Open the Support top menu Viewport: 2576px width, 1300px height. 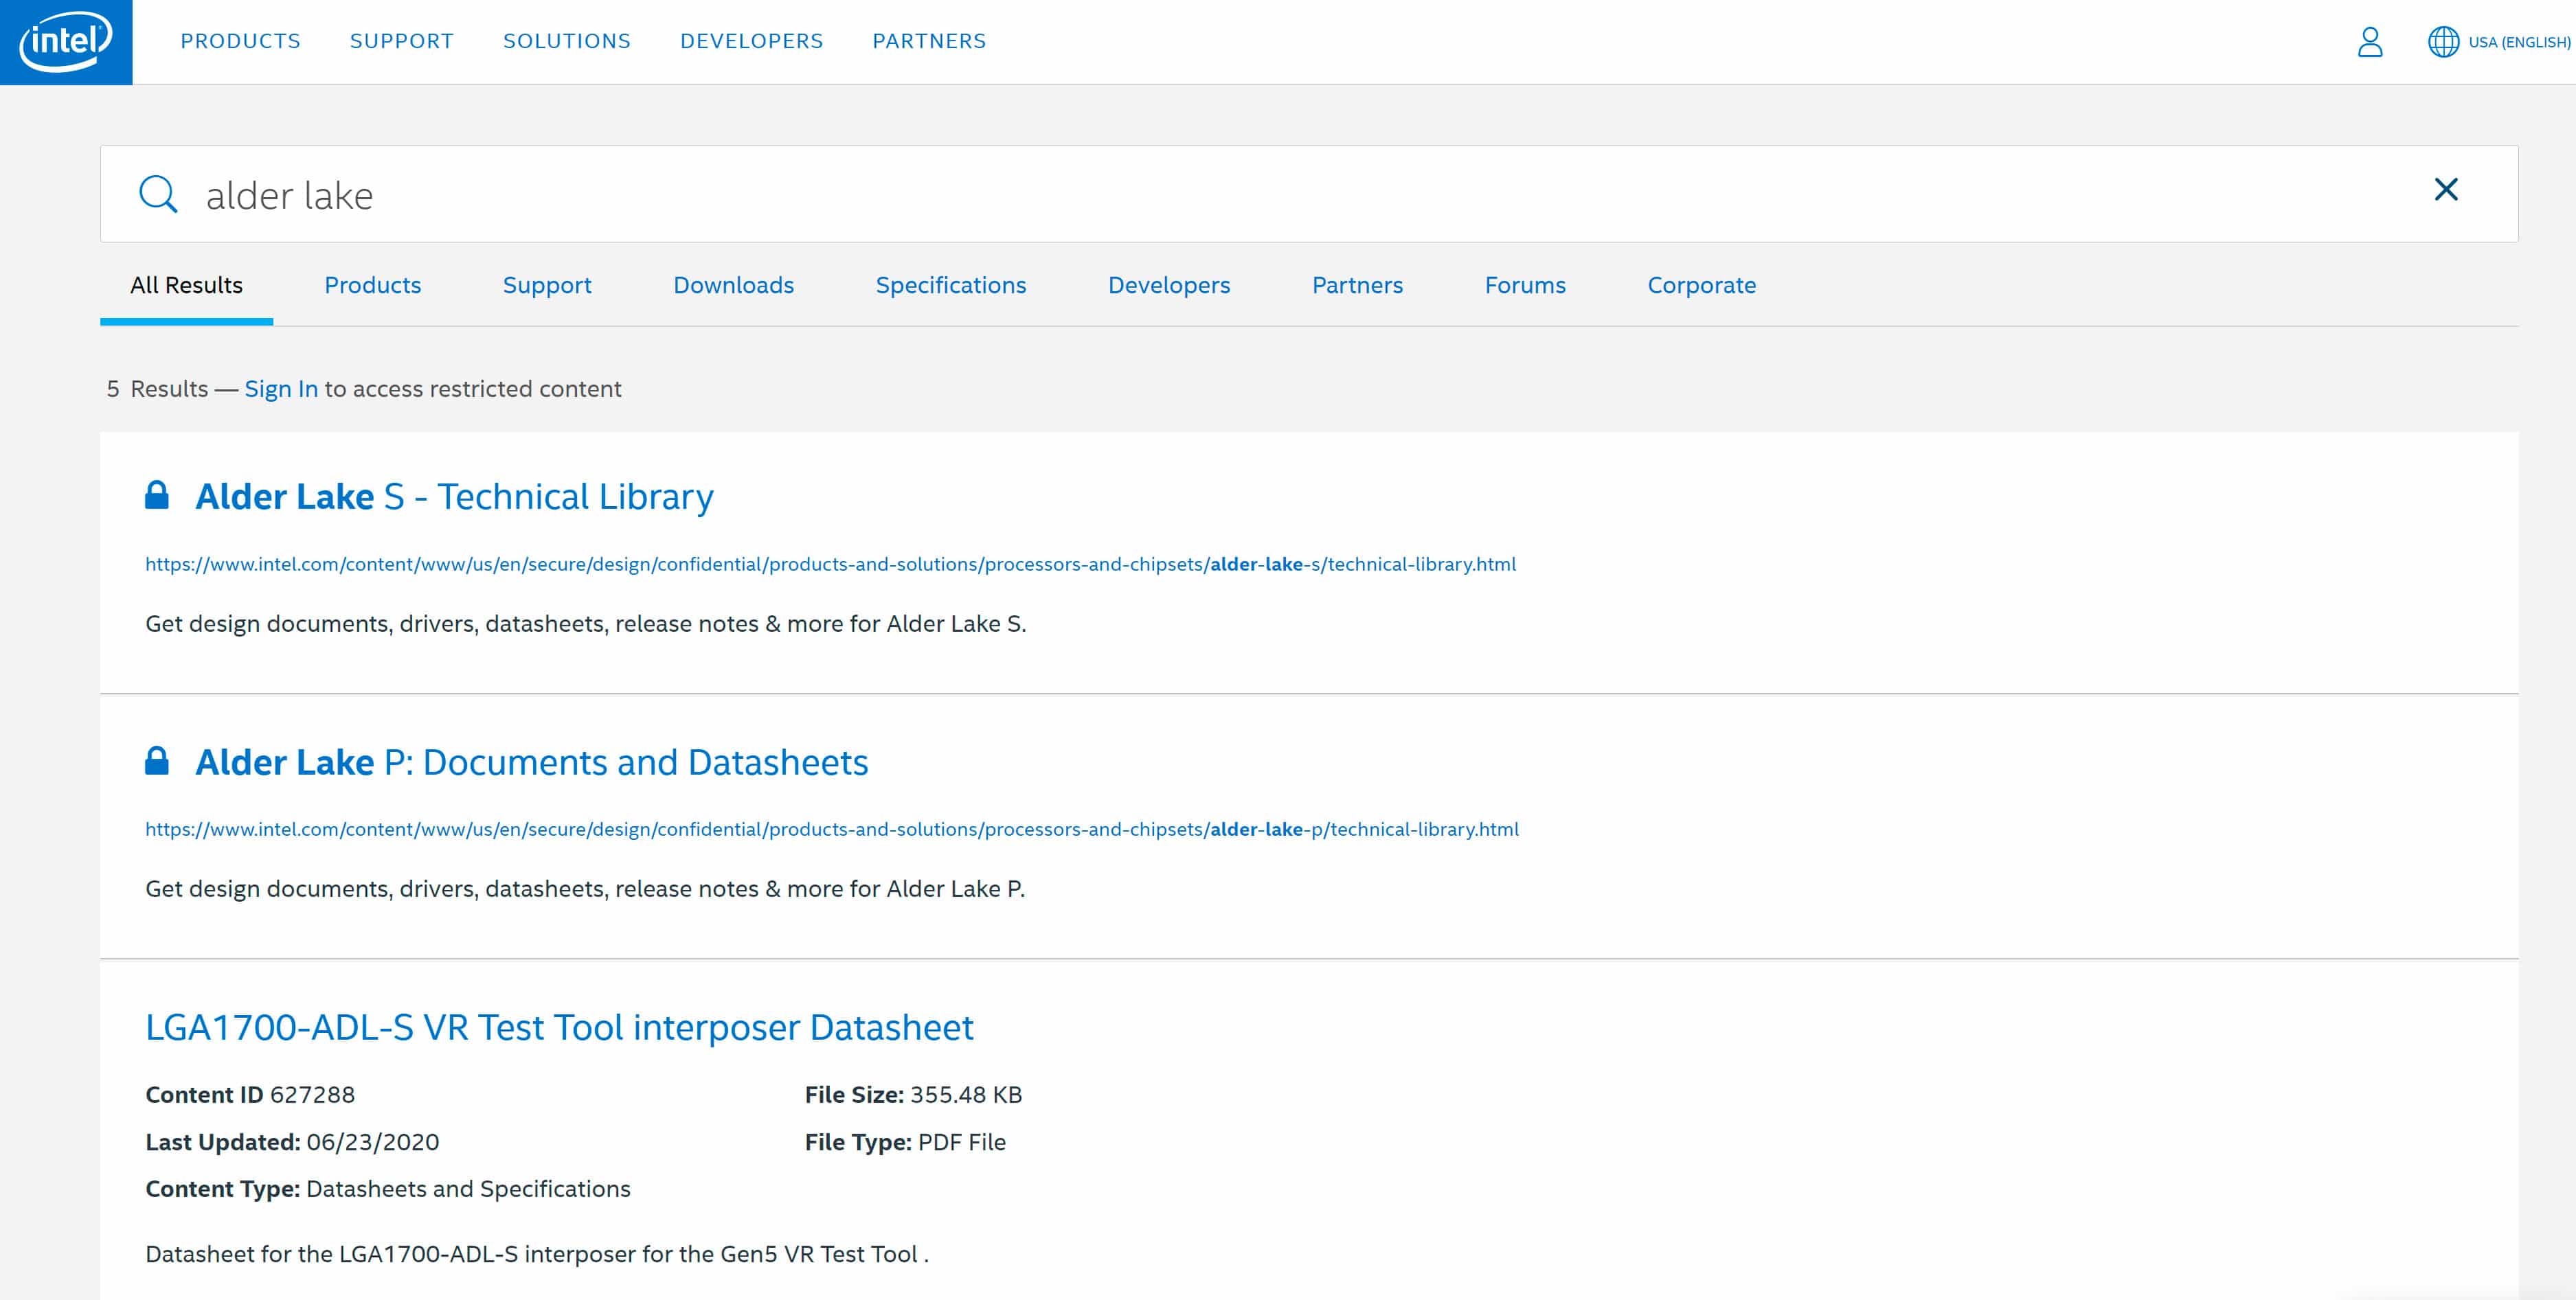coord(402,41)
